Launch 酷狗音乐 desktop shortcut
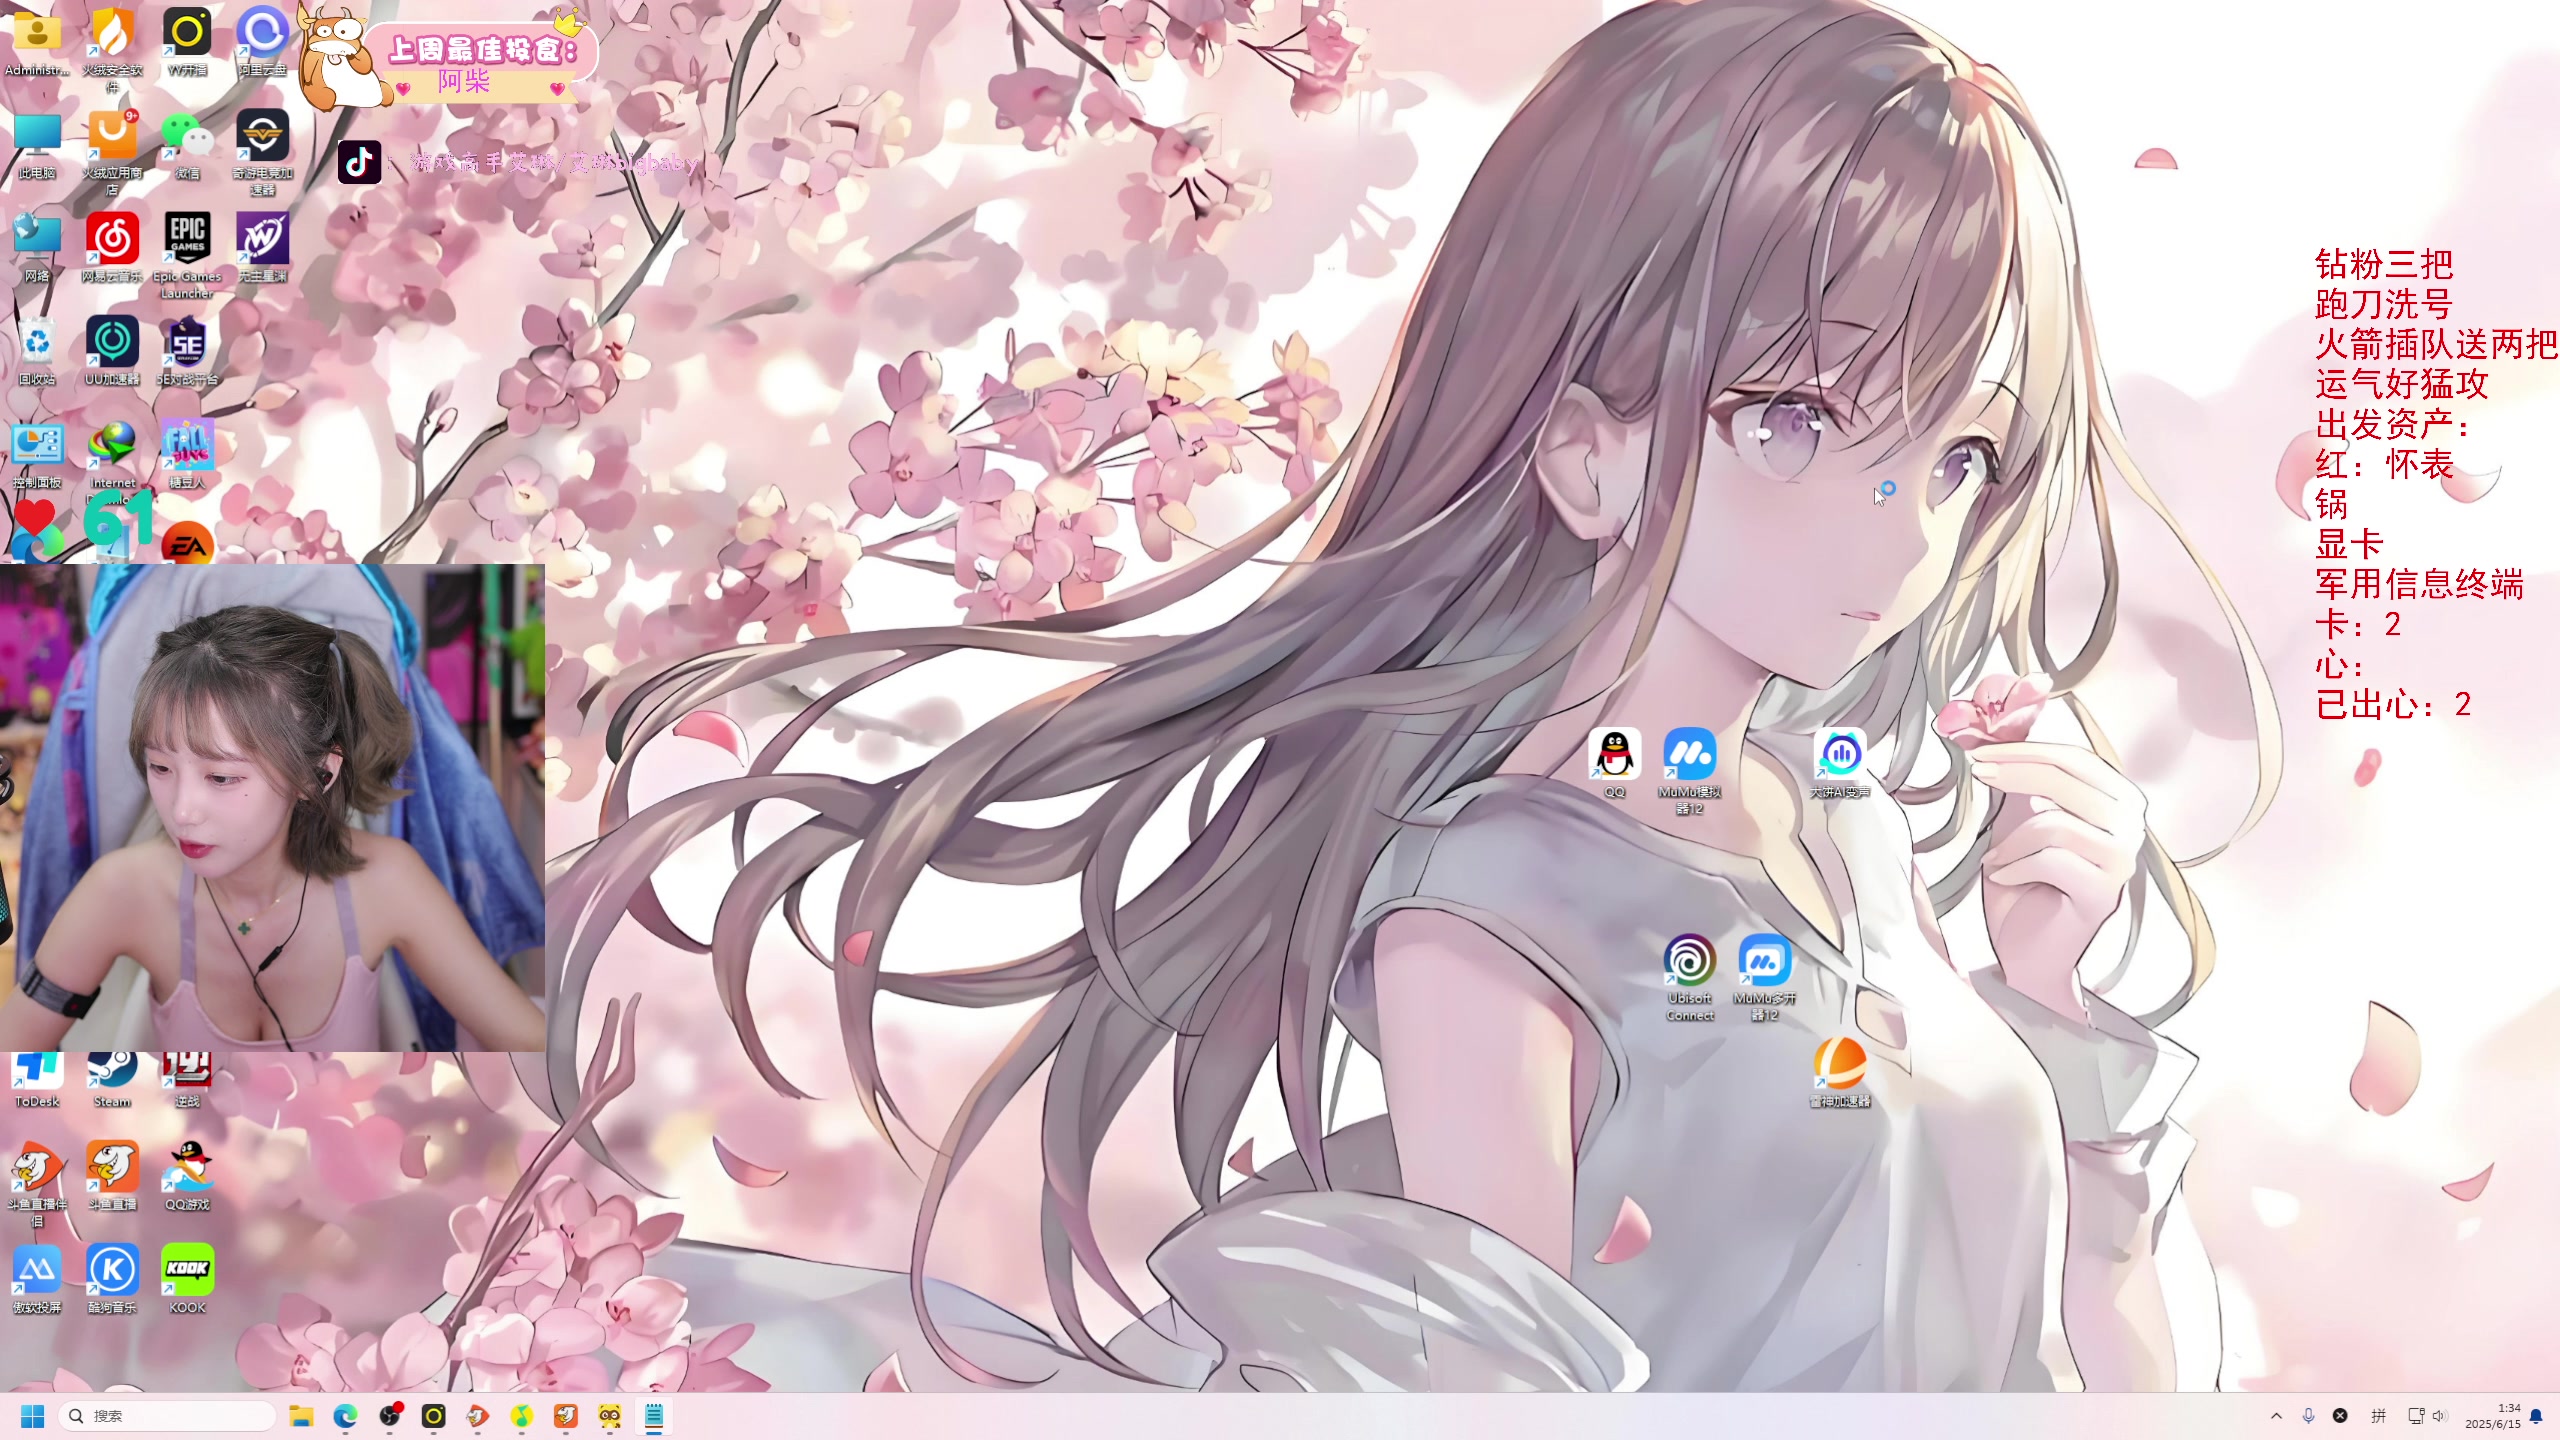Screen dimensions: 2560x1440 112,1278
